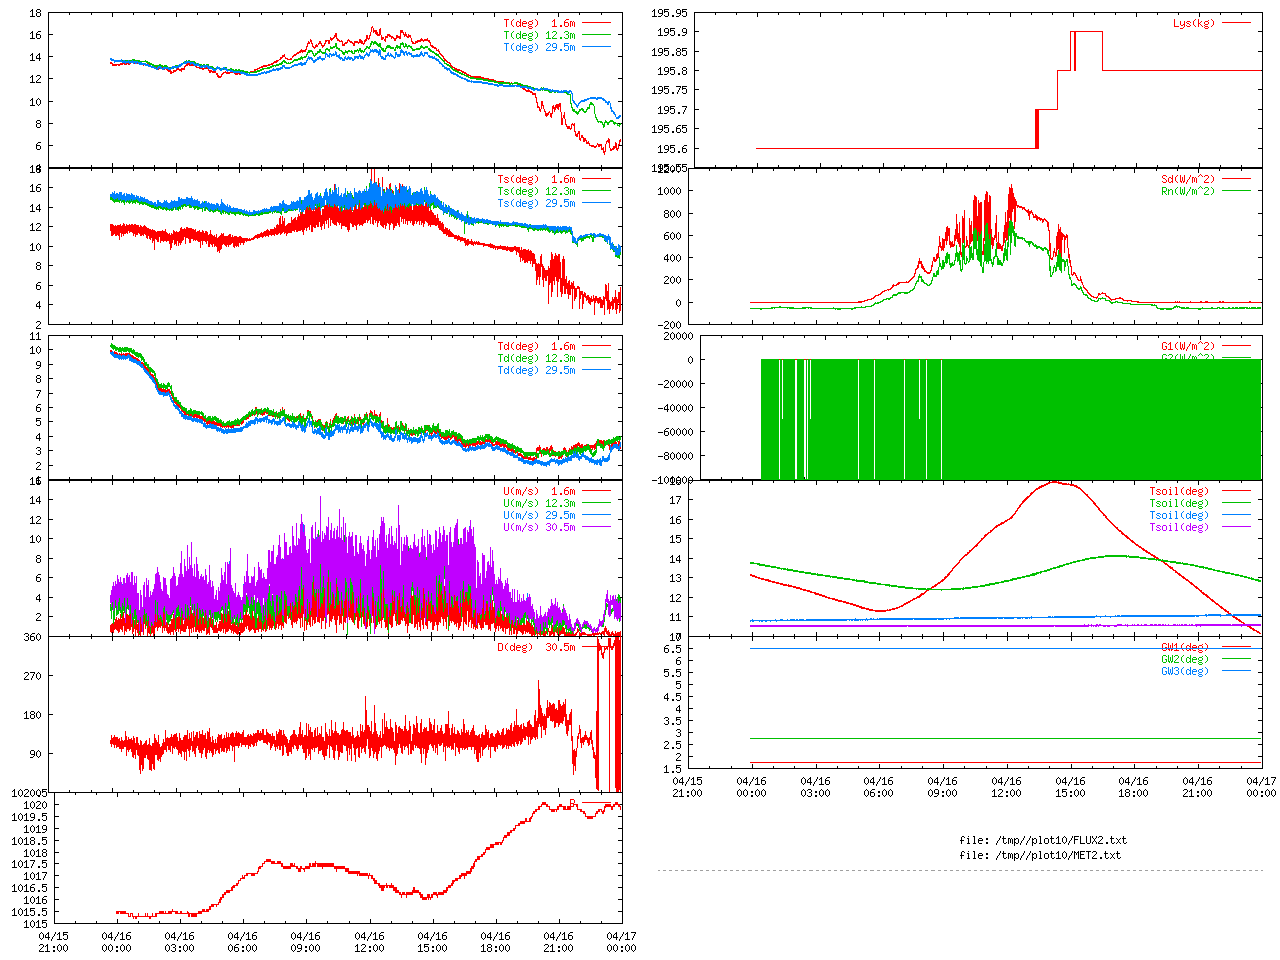Click the red T(deg) 1.6m legend line

(x=596, y=23)
